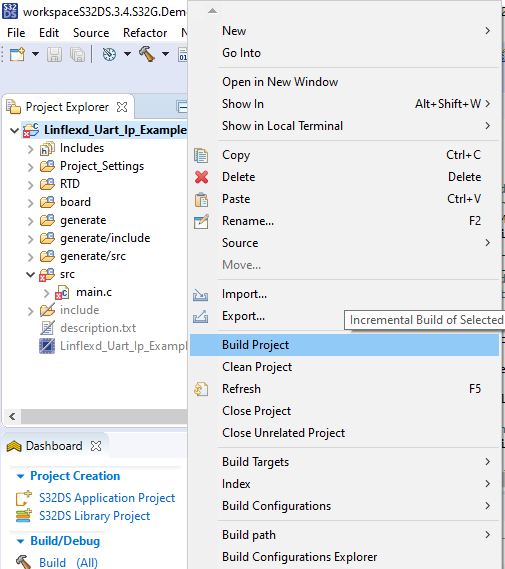Click the S32DS Application Project icon
The image size is (505, 569).
pyautogui.click(x=23, y=498)
